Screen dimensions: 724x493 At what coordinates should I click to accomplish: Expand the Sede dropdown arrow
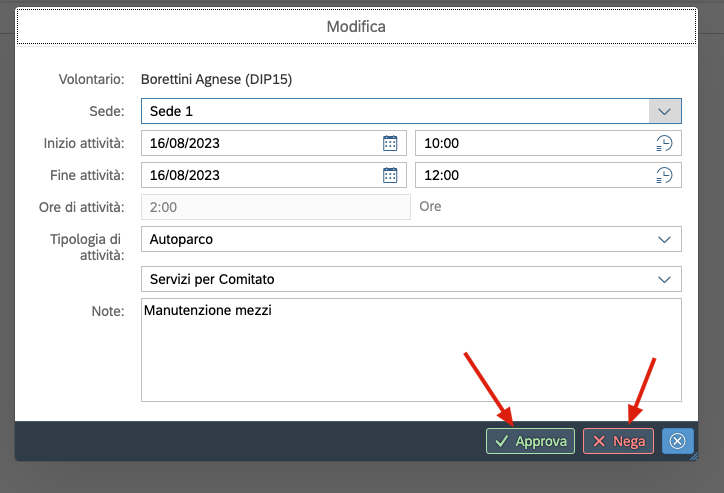pos(665,110)
